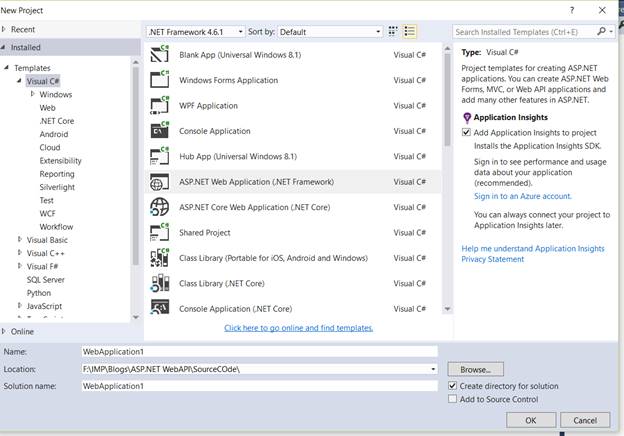Select the Python category
624x436 pixels.
[39, 293]
